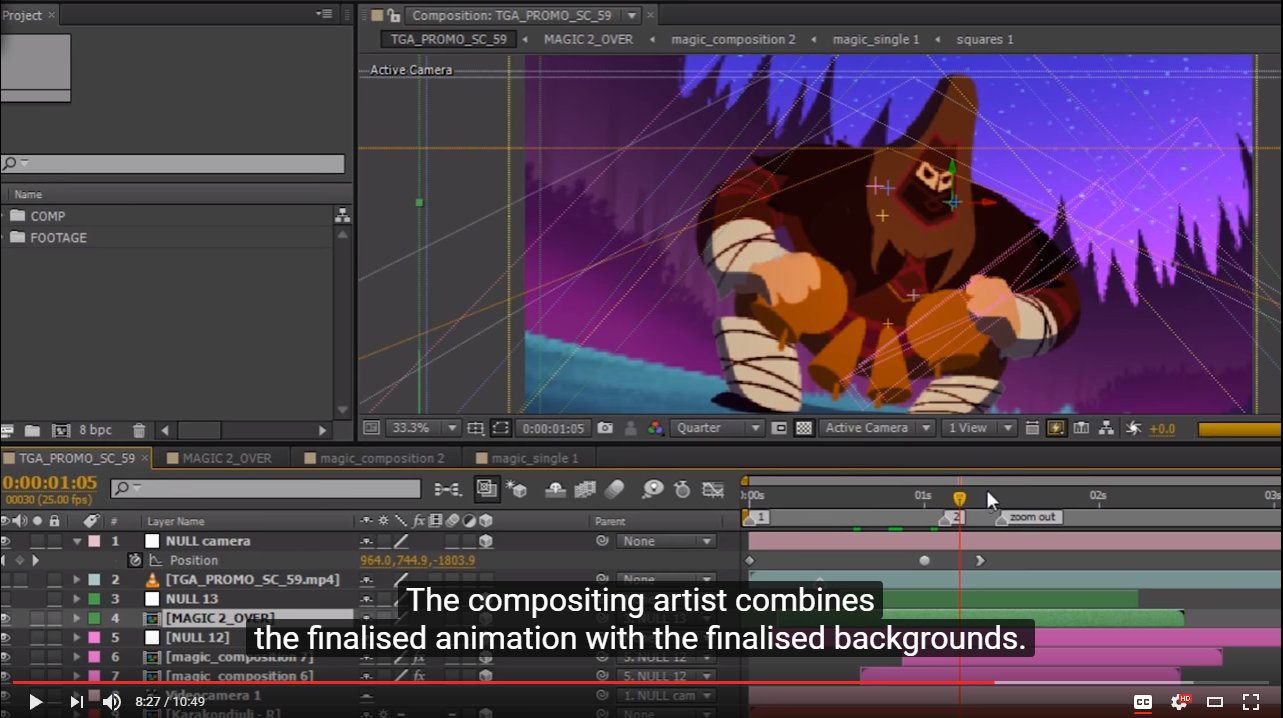
Task: Toggle YouTube subtitles CC button
Action: [1143, 702]
